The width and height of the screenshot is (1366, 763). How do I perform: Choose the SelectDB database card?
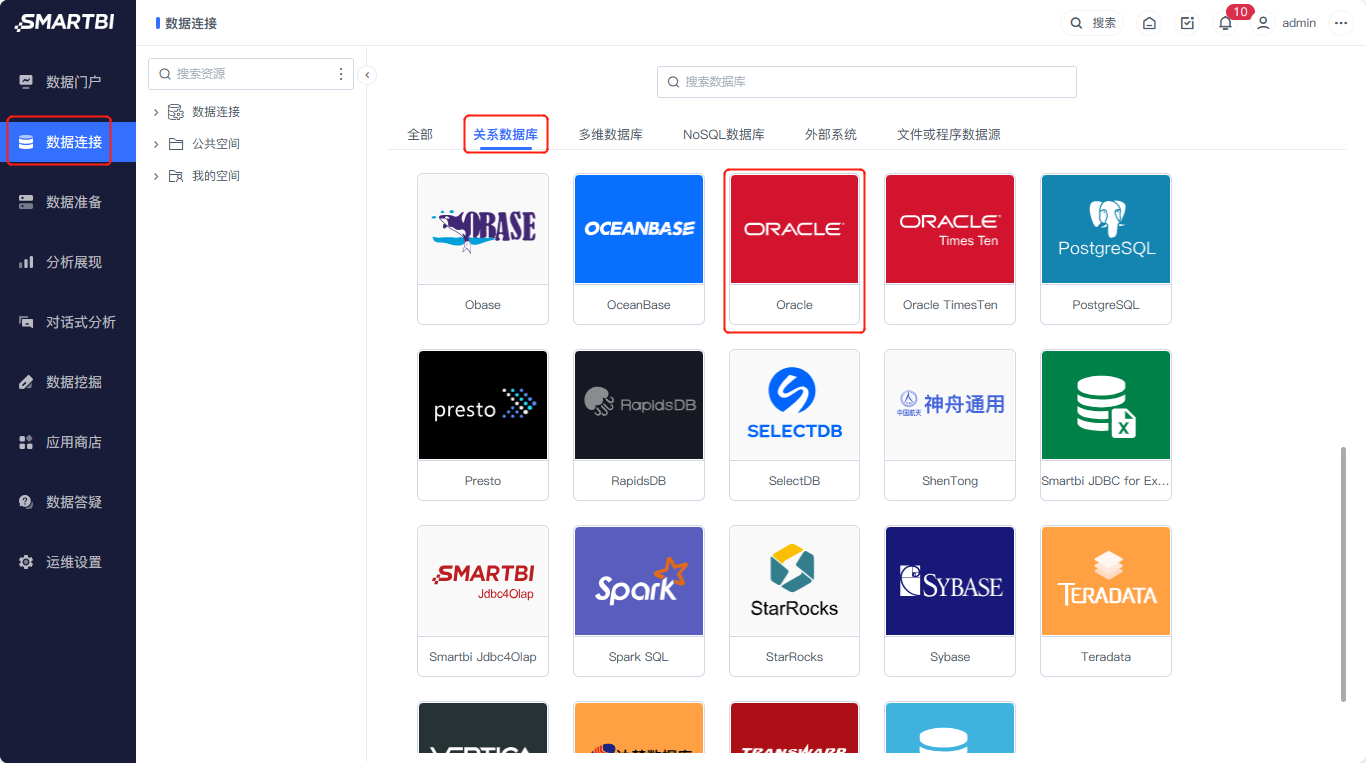point(795,425)
